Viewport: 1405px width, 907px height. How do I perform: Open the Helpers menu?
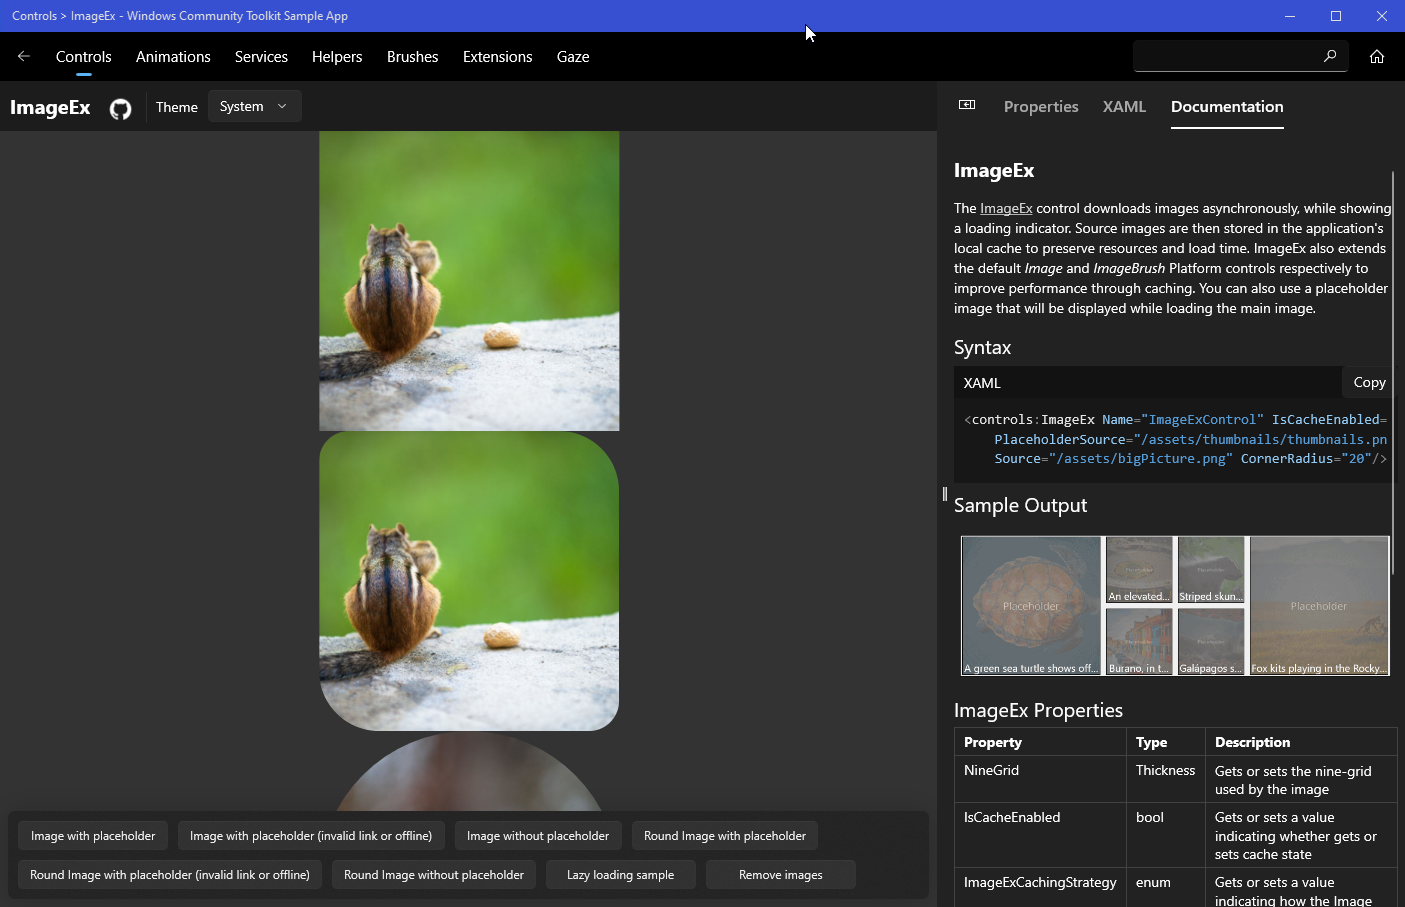[337, 57]
